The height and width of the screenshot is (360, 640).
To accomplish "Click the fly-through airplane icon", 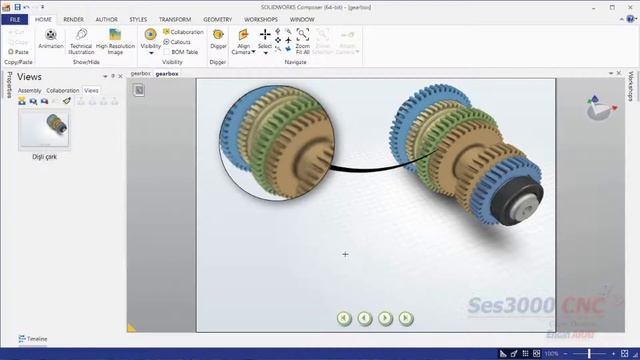I will tap(289, 40).
